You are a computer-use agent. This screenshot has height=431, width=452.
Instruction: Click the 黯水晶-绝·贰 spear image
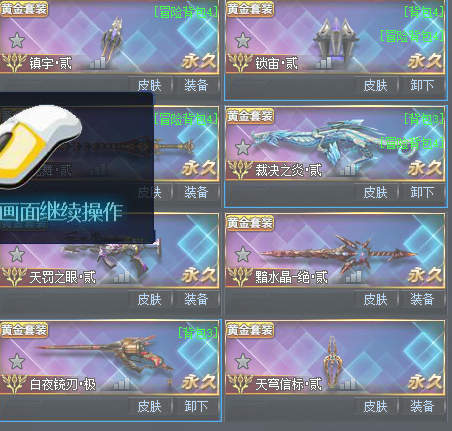point(338,255)
